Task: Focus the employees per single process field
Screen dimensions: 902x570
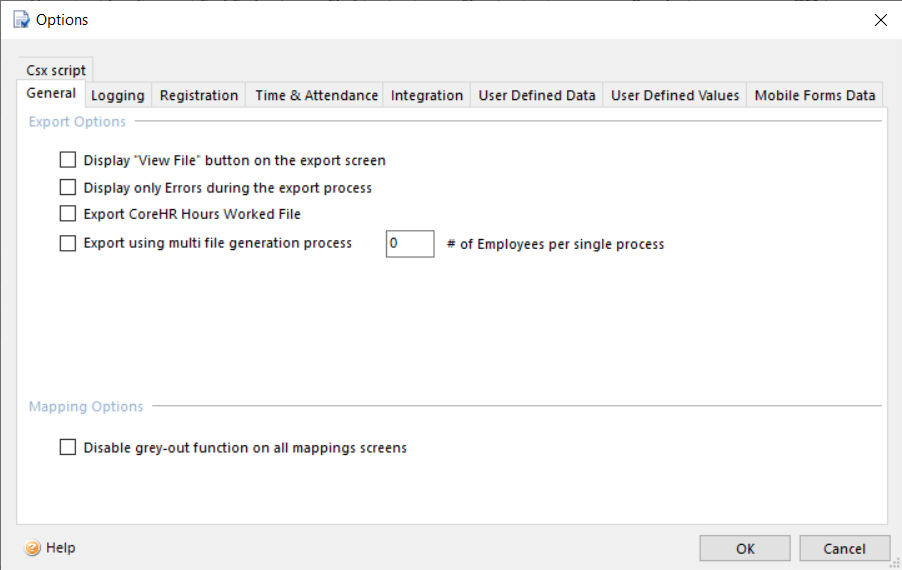Action: [410, 244]
